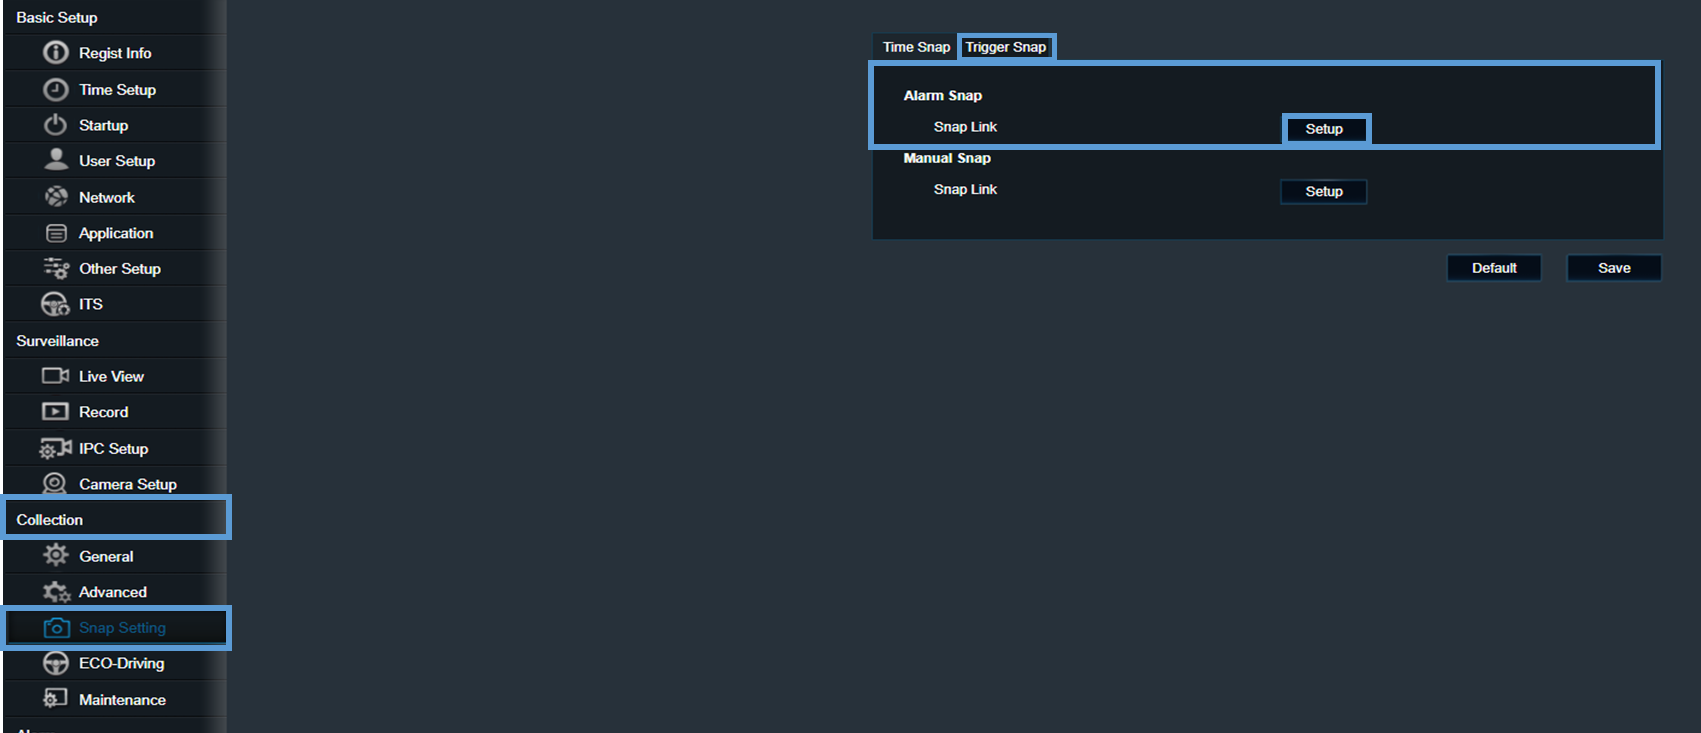
Task: Switch to the Time Snap tab
Action: pos(916,47)
